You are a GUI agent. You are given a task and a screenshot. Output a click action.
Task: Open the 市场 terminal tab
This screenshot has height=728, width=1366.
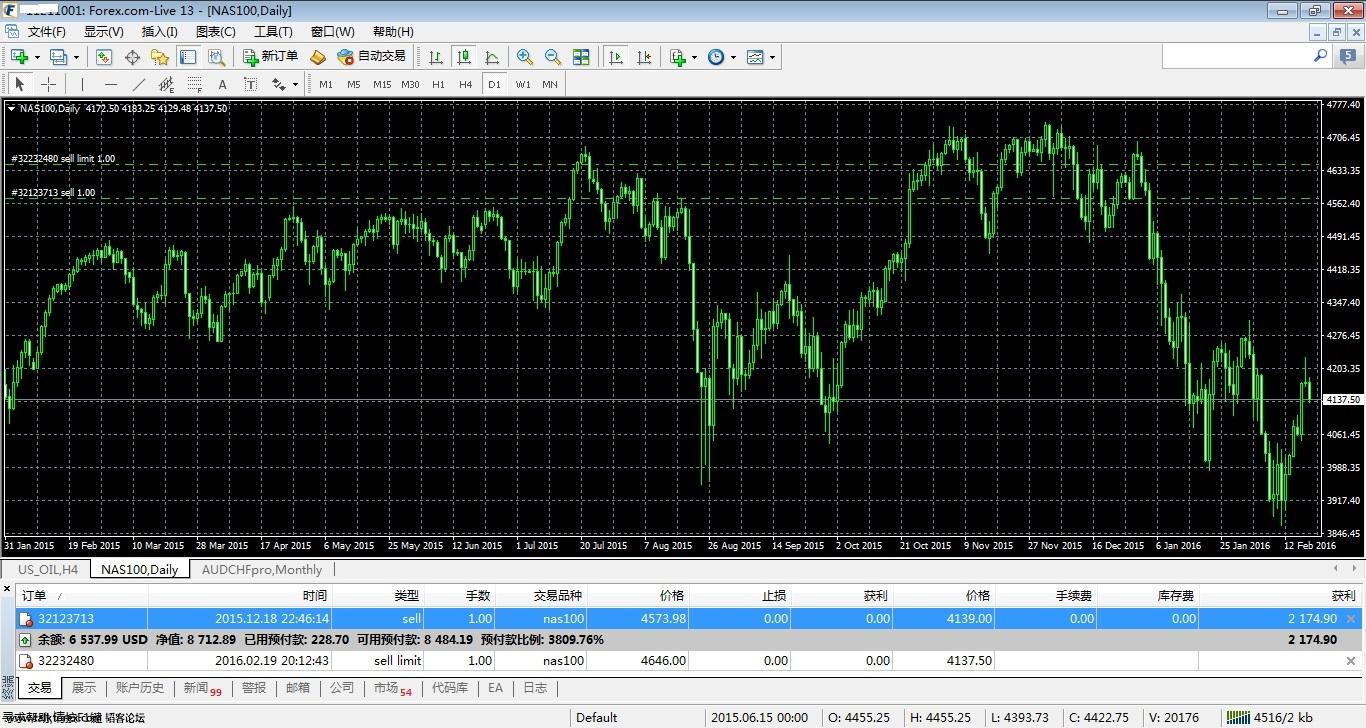pyautogui.click(x=392, y=688)
